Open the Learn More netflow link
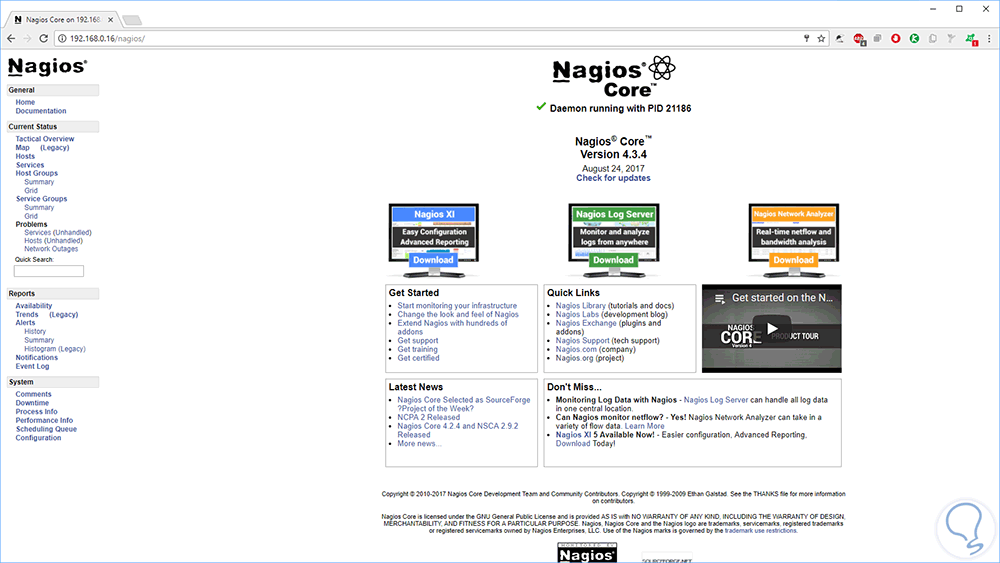 644,427
